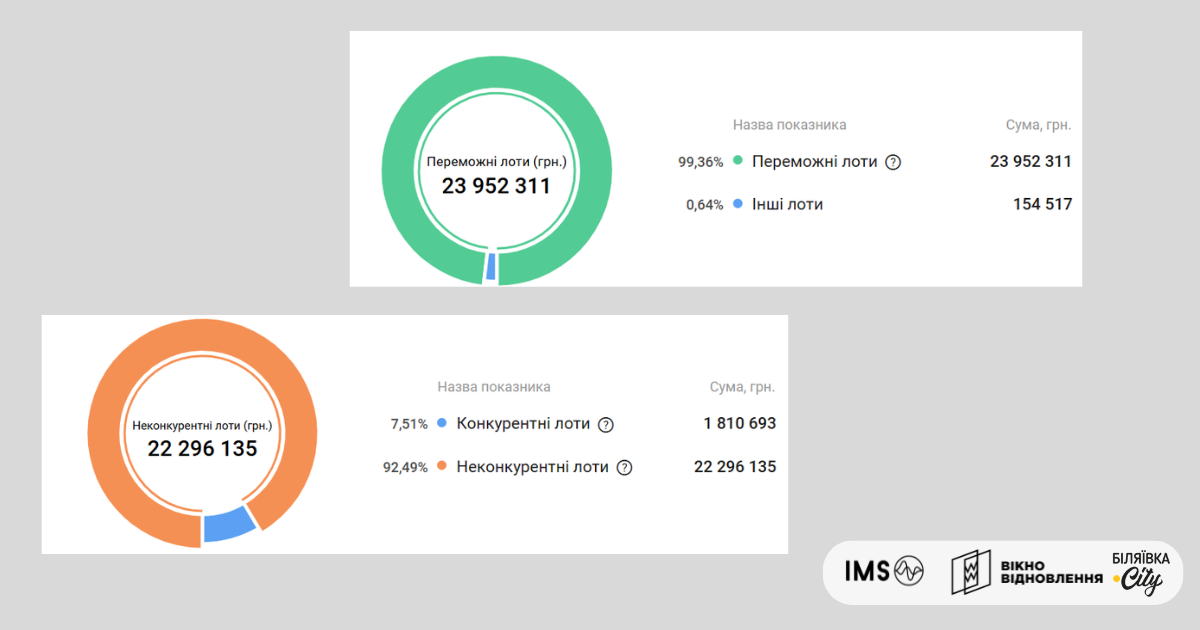Click help icon next to Переможні лоти
The image size is (1200, 630).
tap(893, 162)
